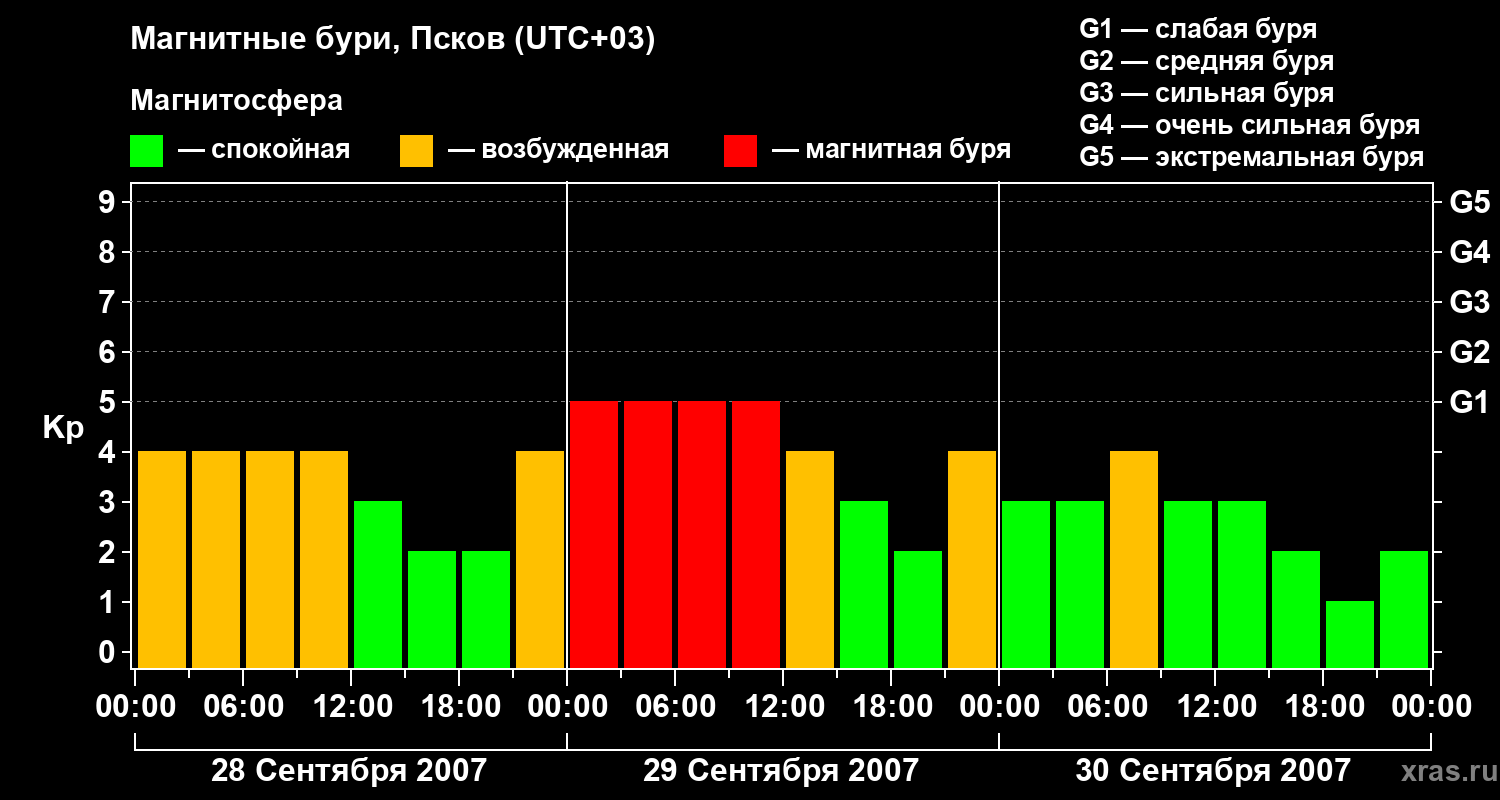Click the G1 label on the right axis
The image size is (1500, 800).
pos(1469,402)
